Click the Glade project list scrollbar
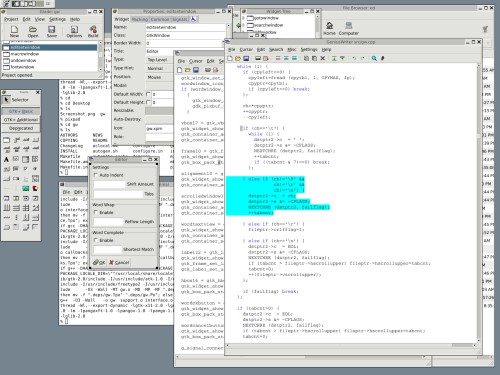The width and height of the screenshot is (500, 375). click(101, 56)
